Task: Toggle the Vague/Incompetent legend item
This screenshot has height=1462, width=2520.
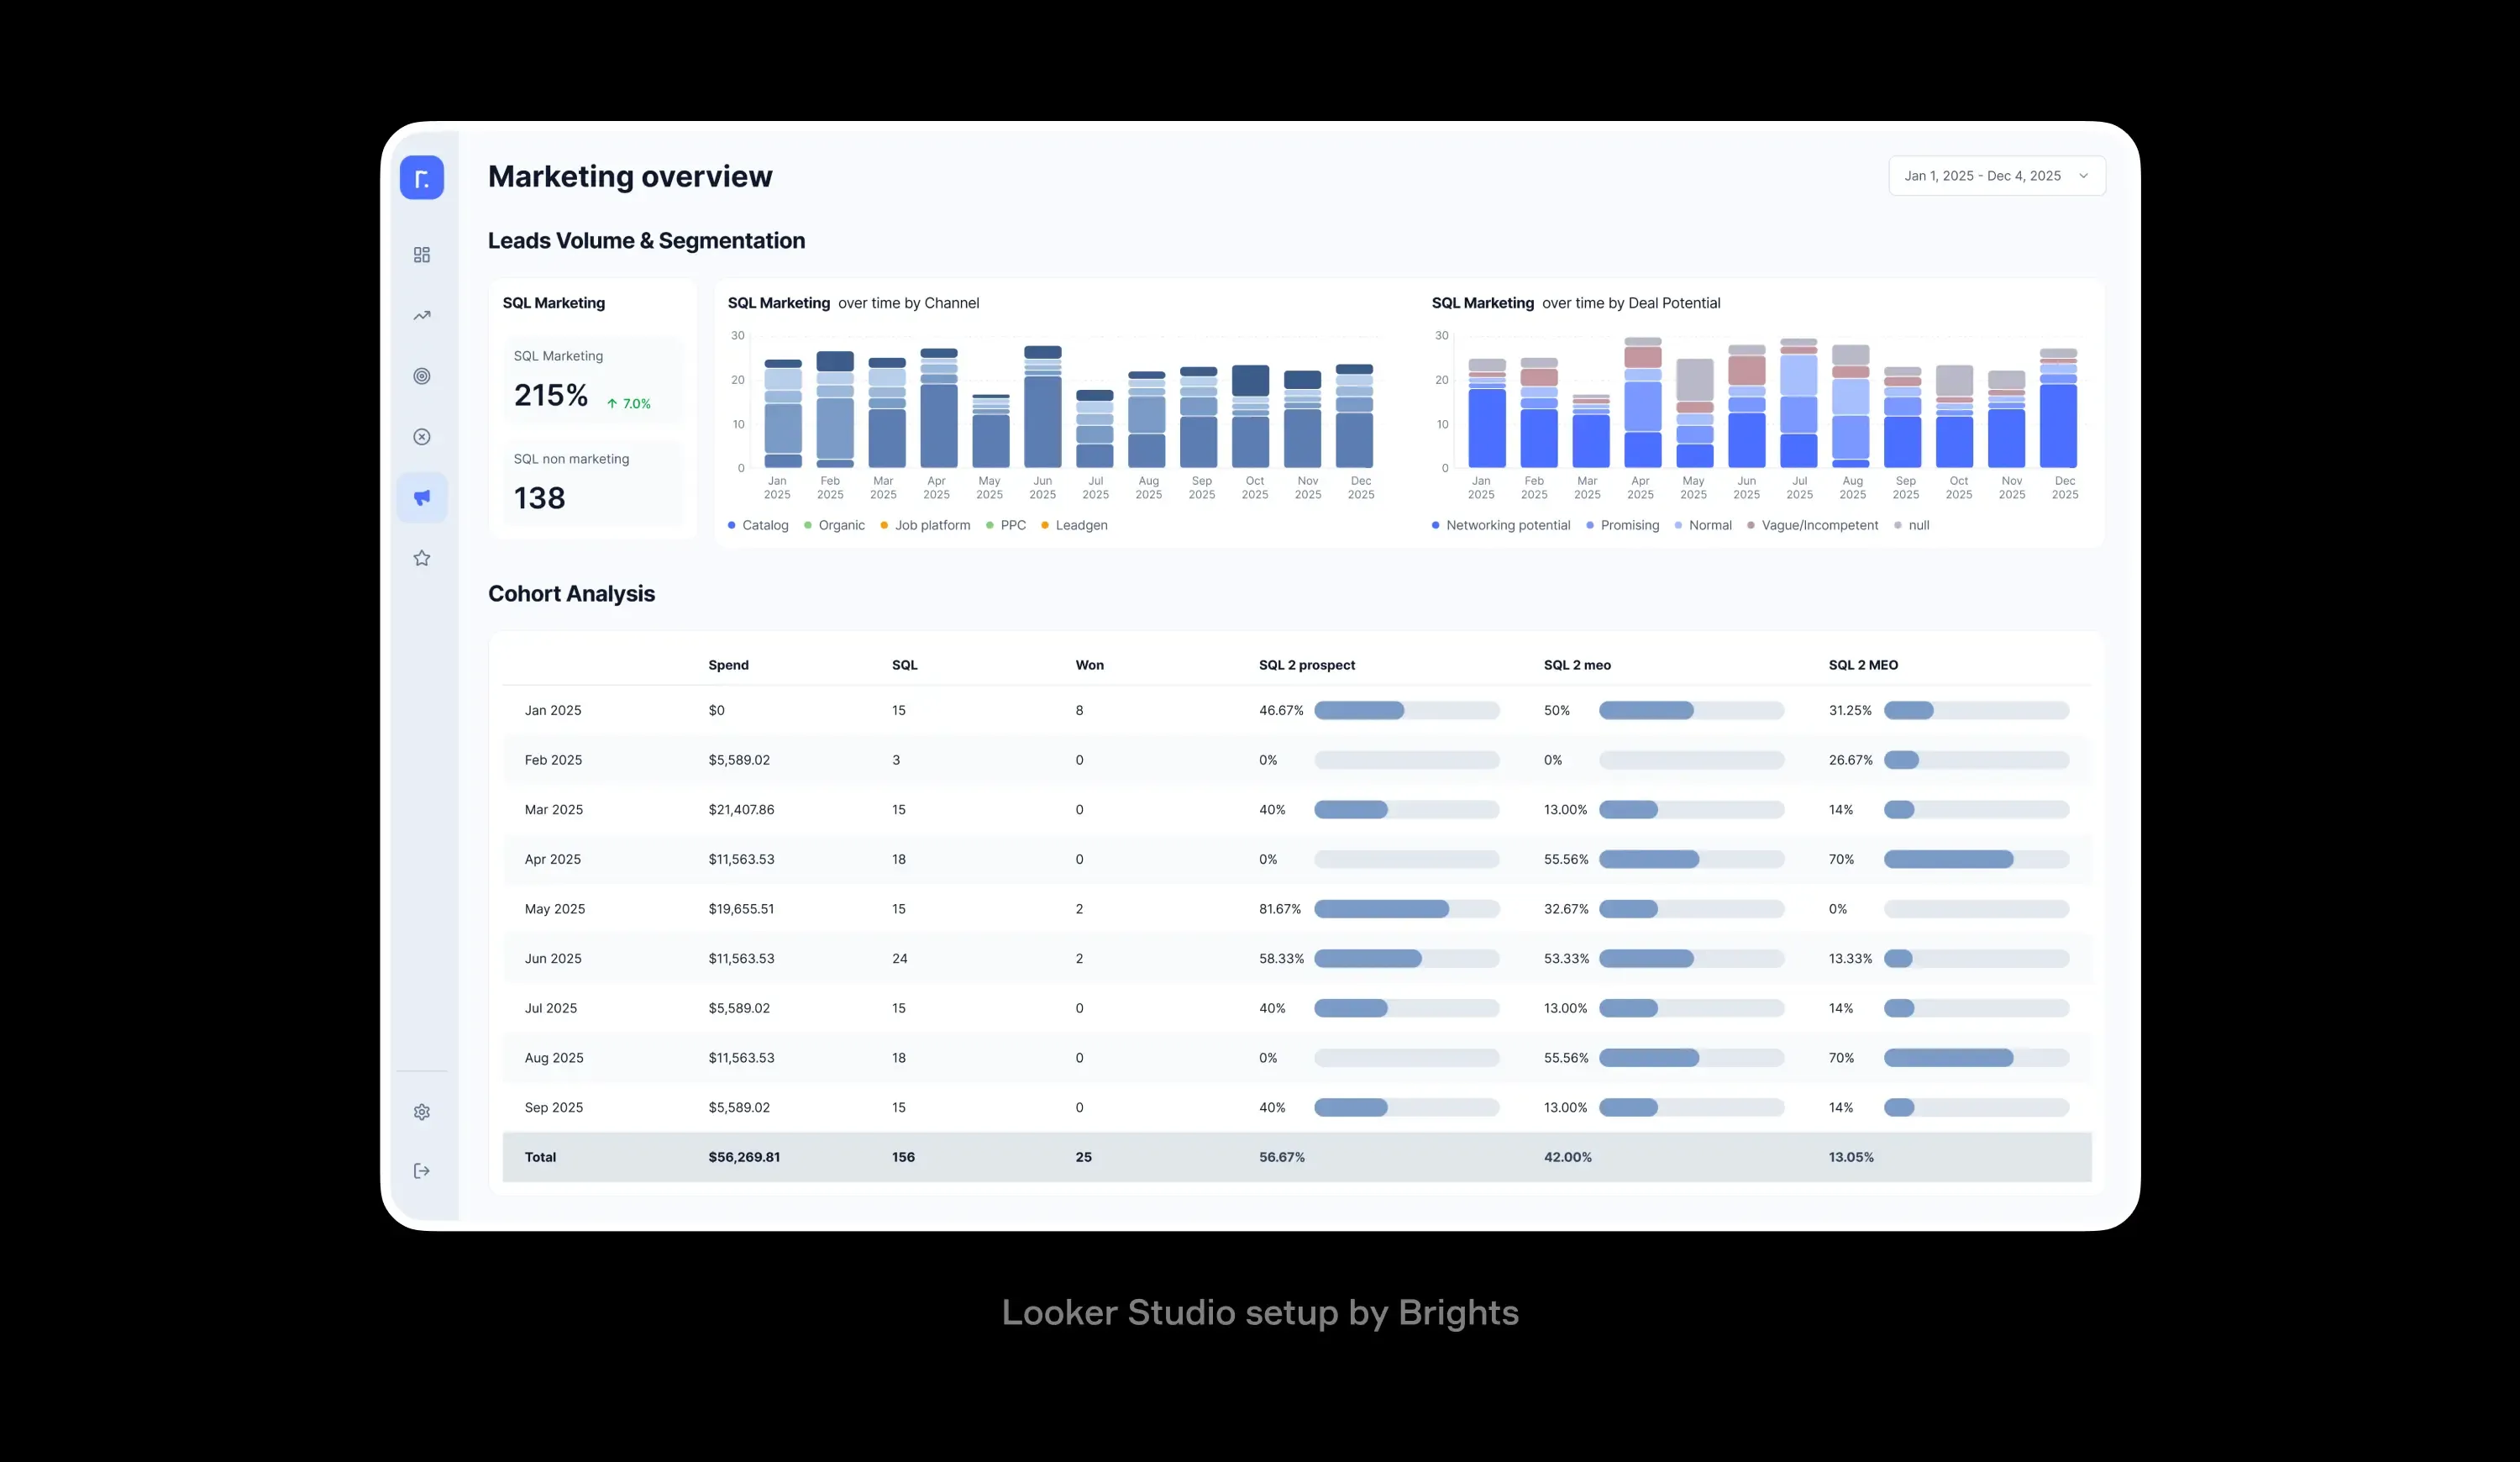Action: click(1812, 525)
